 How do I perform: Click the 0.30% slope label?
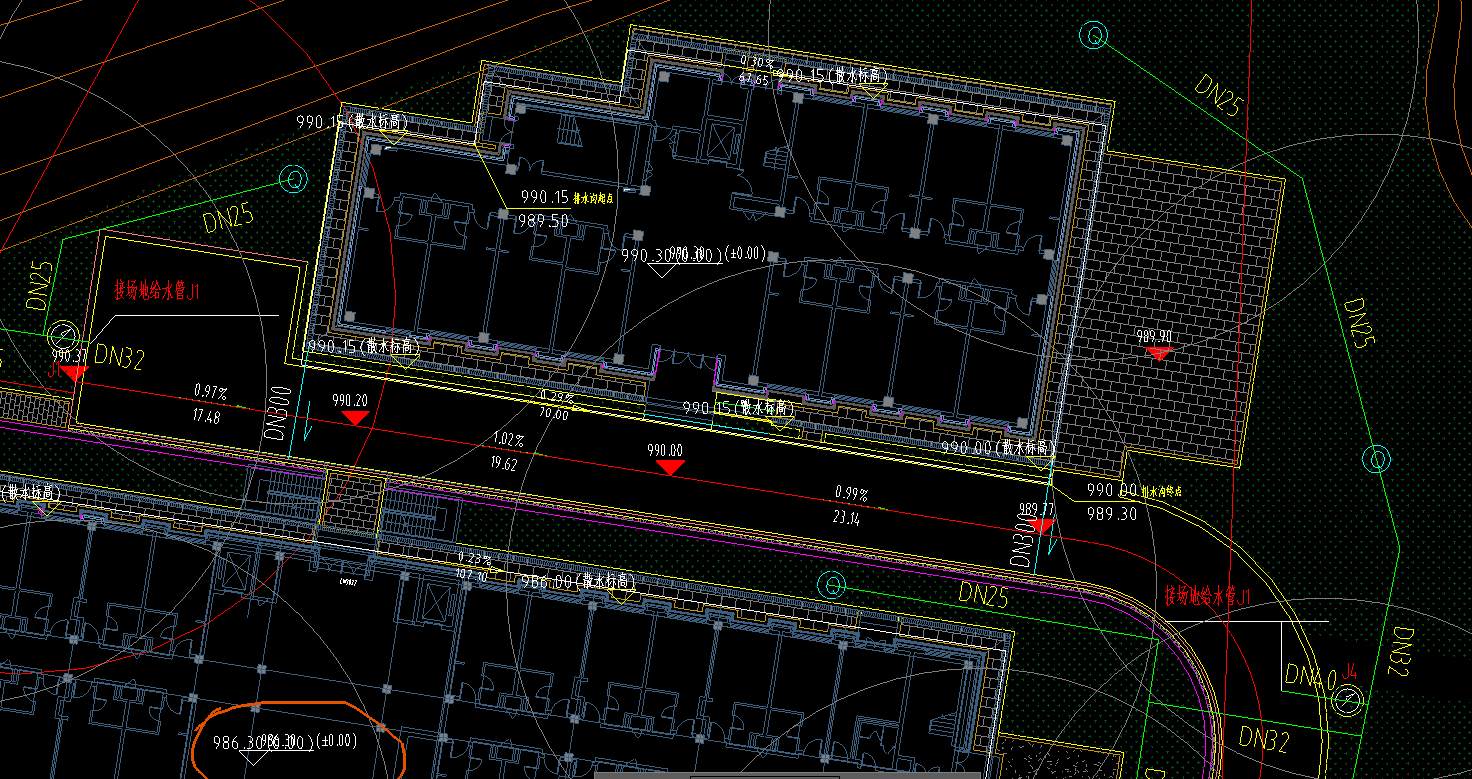point(755,61)
